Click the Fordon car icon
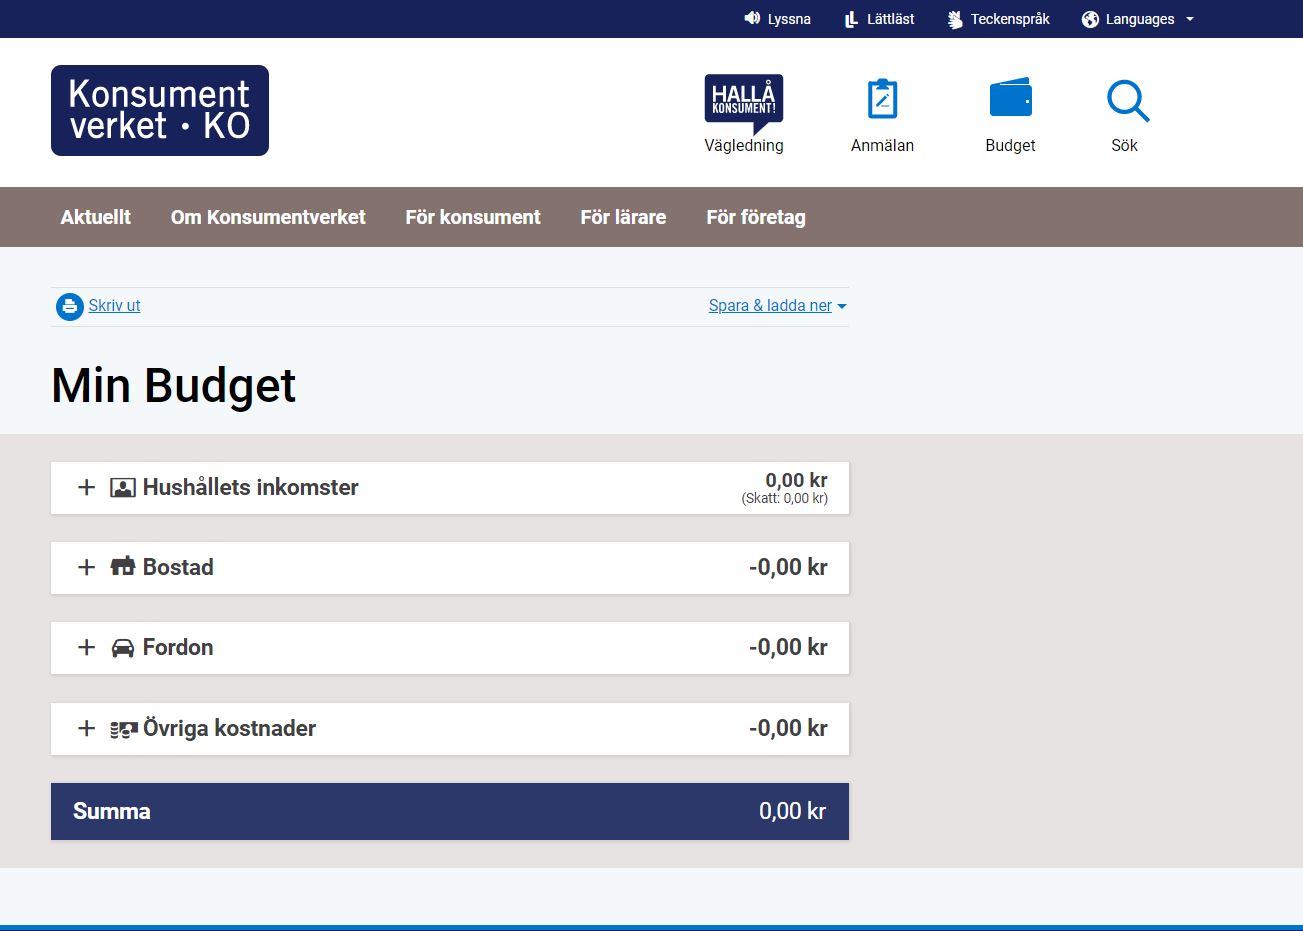 point(123,648)
